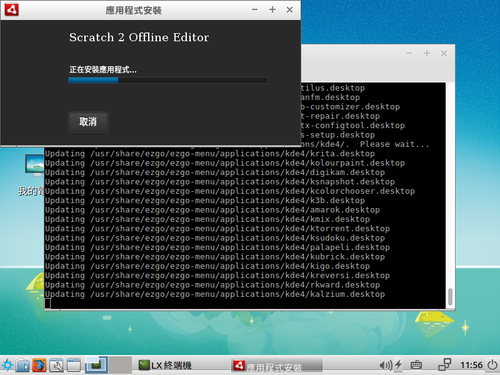Open the network connection tray icon
This screenshot has height=375, width=500.
445,365
